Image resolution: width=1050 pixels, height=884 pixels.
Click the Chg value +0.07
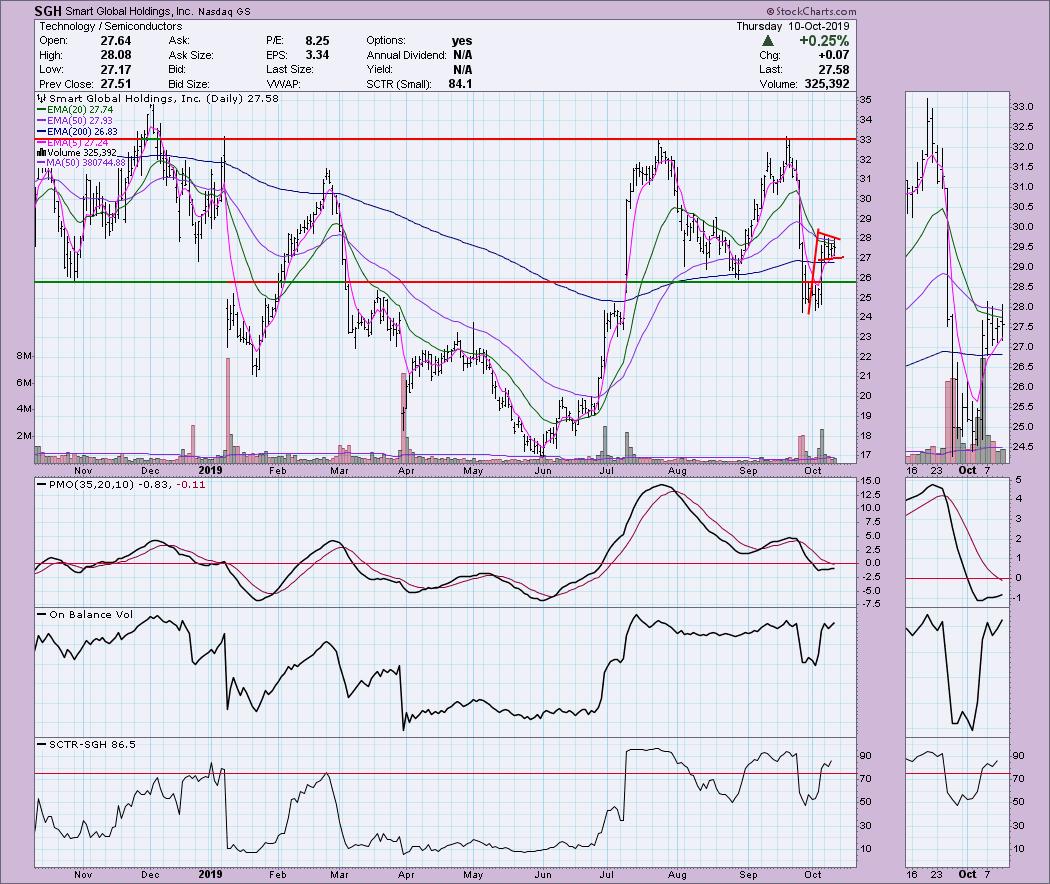tap(833, 55)
